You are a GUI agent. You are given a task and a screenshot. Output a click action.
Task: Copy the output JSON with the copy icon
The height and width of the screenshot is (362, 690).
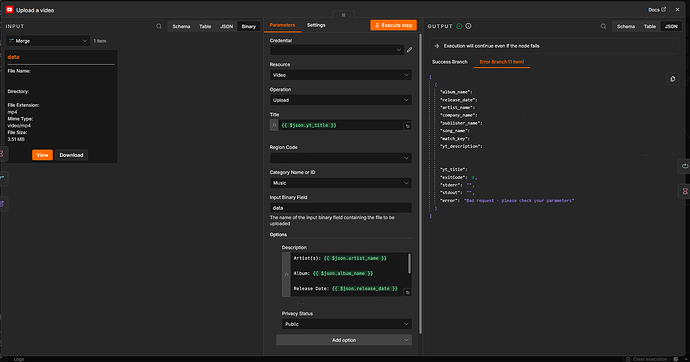(672, 79)
